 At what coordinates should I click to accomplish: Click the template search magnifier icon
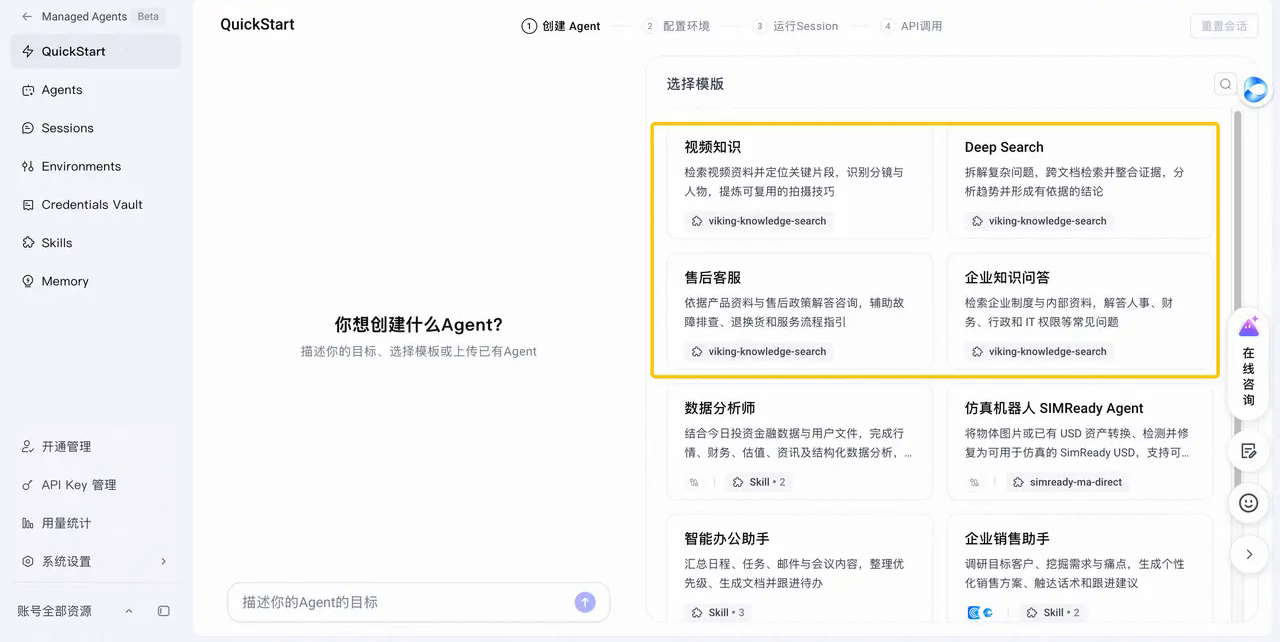click(x=1225, y=84)
